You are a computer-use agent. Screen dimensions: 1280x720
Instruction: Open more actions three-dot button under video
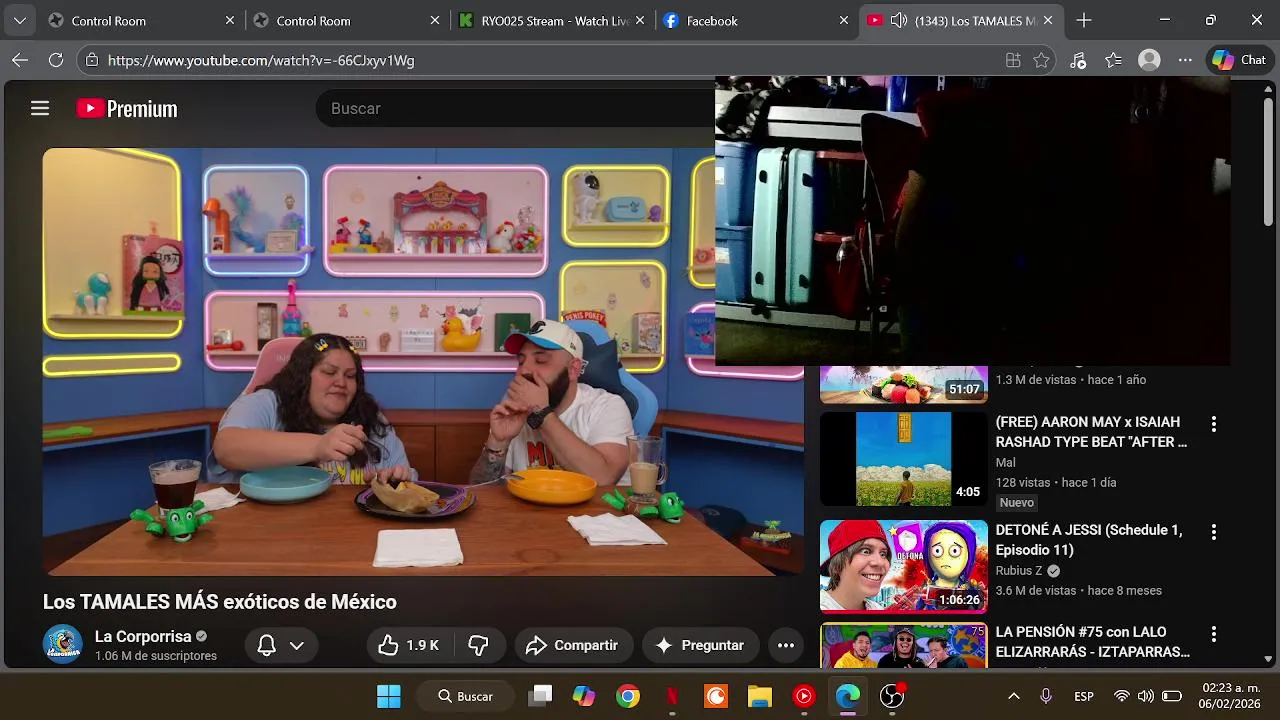click(786, 645)
